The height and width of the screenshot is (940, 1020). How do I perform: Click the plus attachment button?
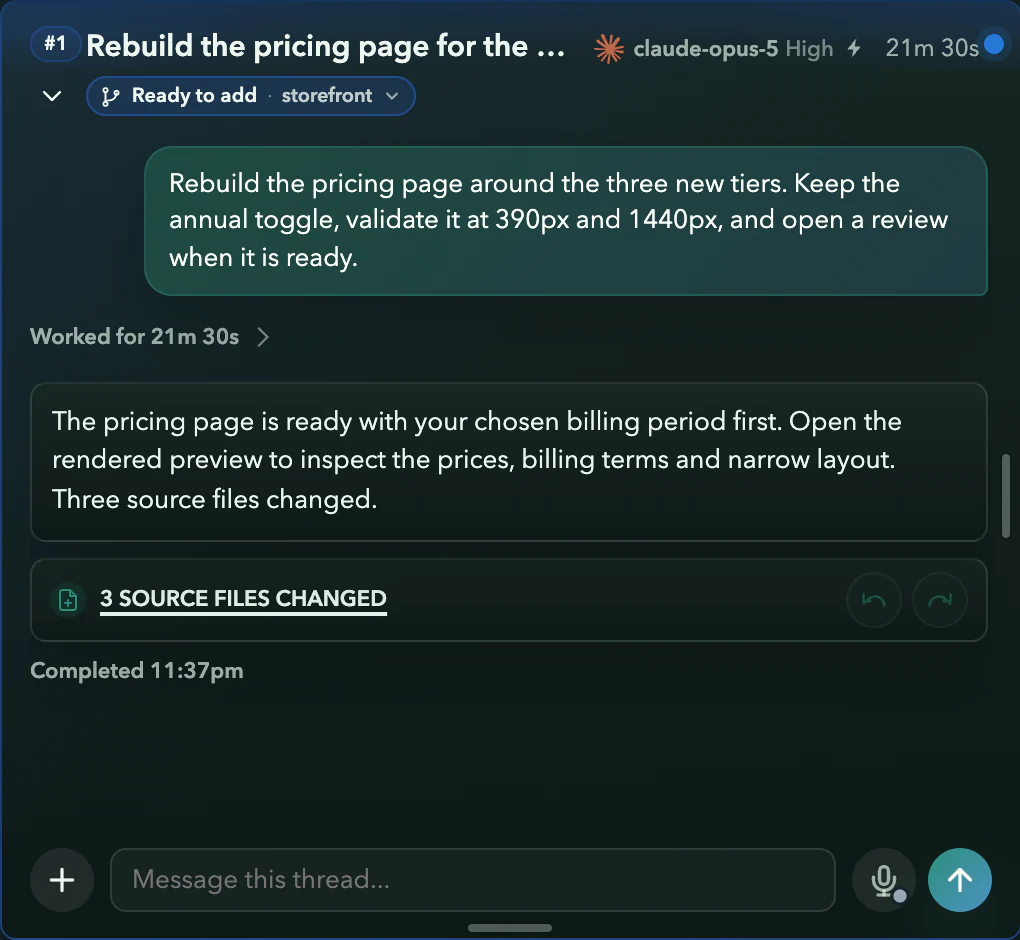[62, 880]
